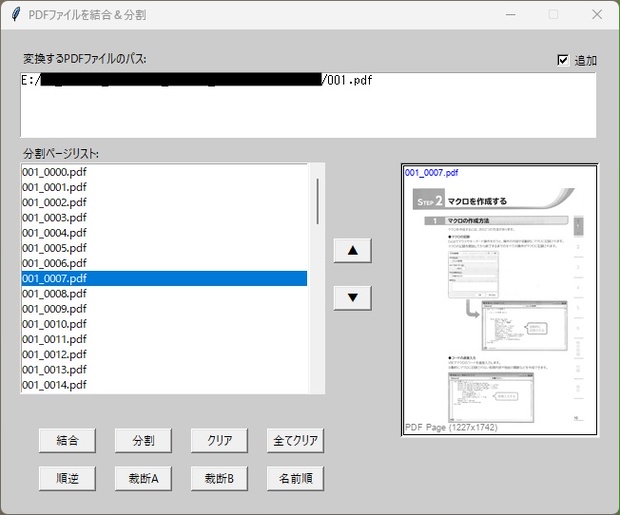Click the 全てクリア button
620x515 pixels.
[295, 440]
